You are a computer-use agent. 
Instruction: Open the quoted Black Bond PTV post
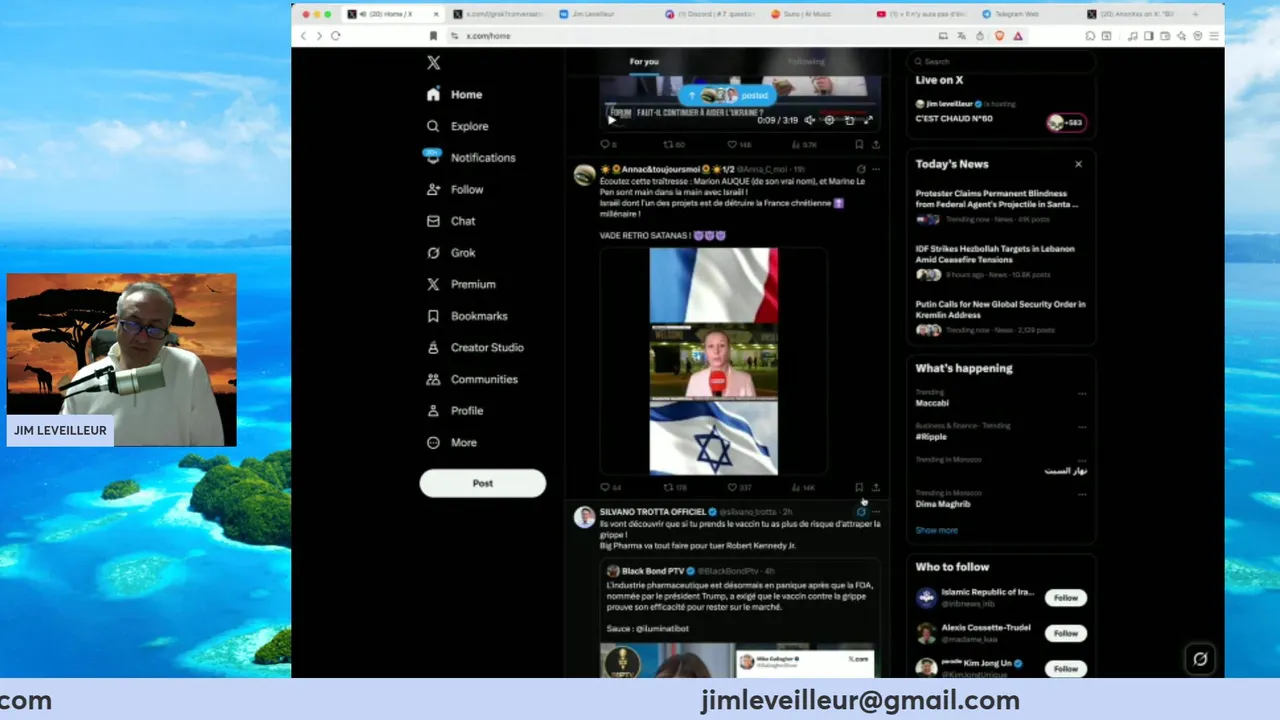click(740, 618)
